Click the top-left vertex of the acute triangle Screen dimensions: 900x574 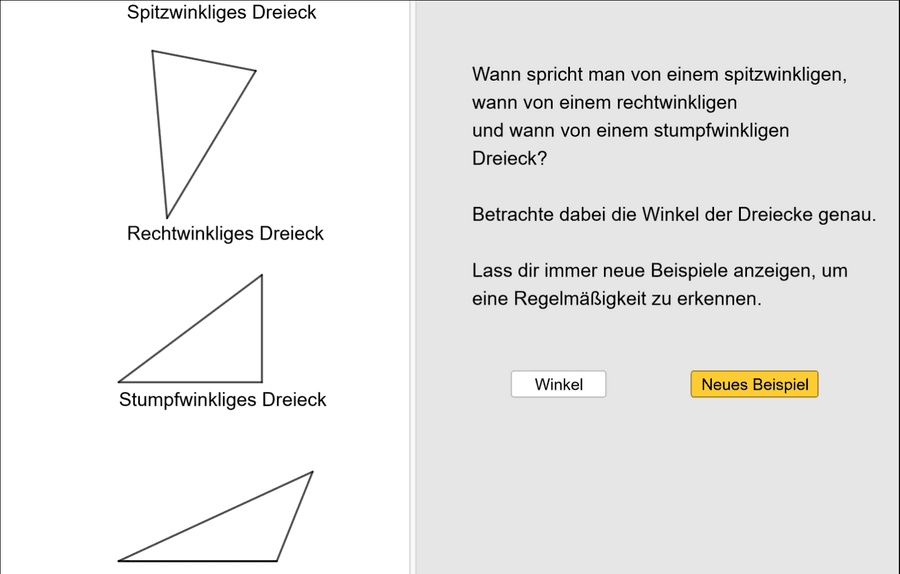coord(153,51)
